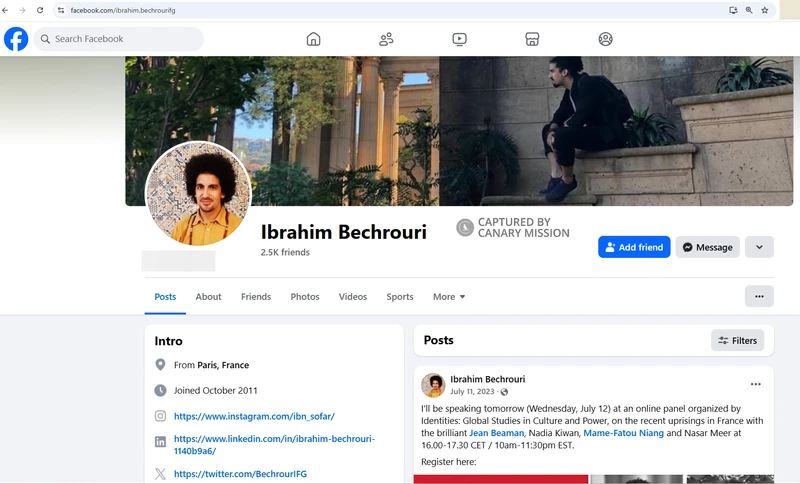Click the LinkedIn icon in Intro

point(160,442)
